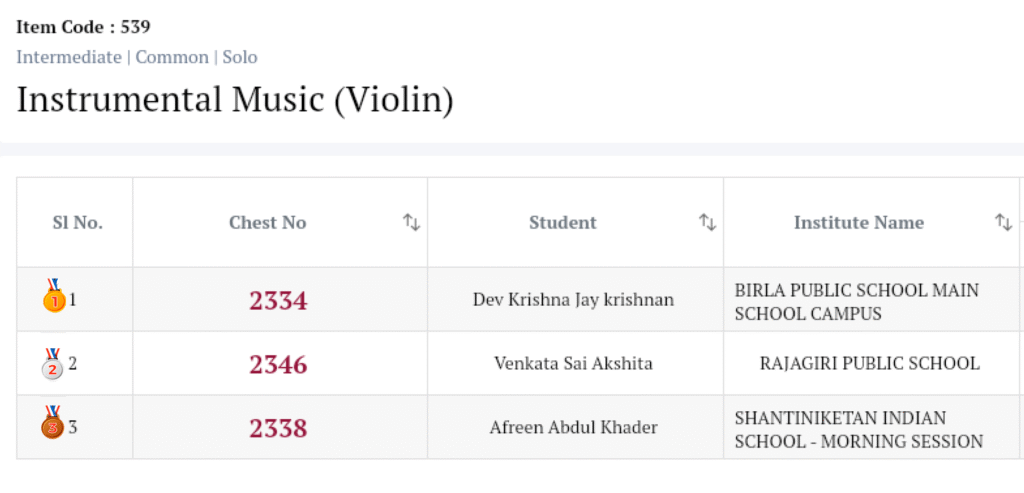Image resolution: width=1024 pixels, height=493 pixels.
Task: Click the silver medal icon in row 2
Action: point(52,364)
